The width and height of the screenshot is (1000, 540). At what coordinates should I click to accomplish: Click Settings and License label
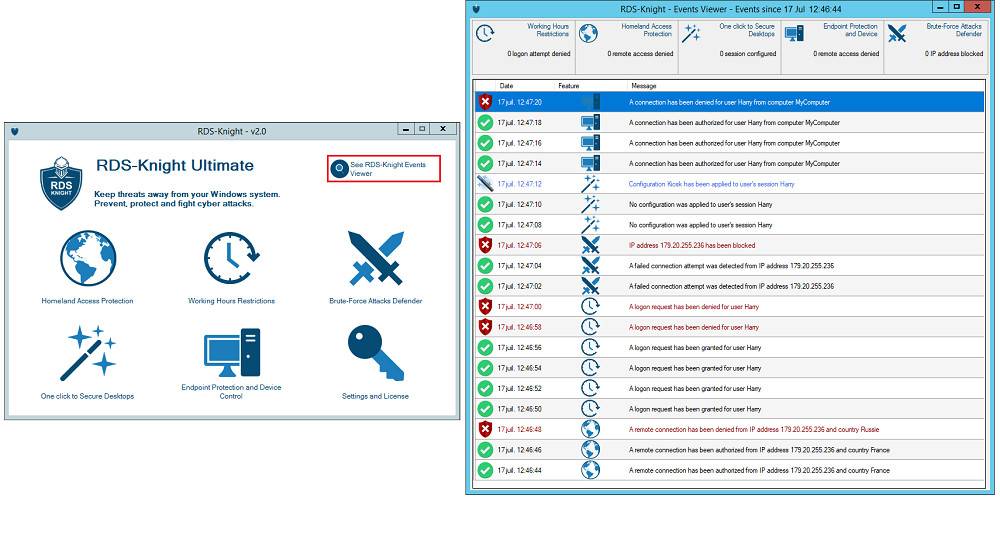click(x=375, y=396)
